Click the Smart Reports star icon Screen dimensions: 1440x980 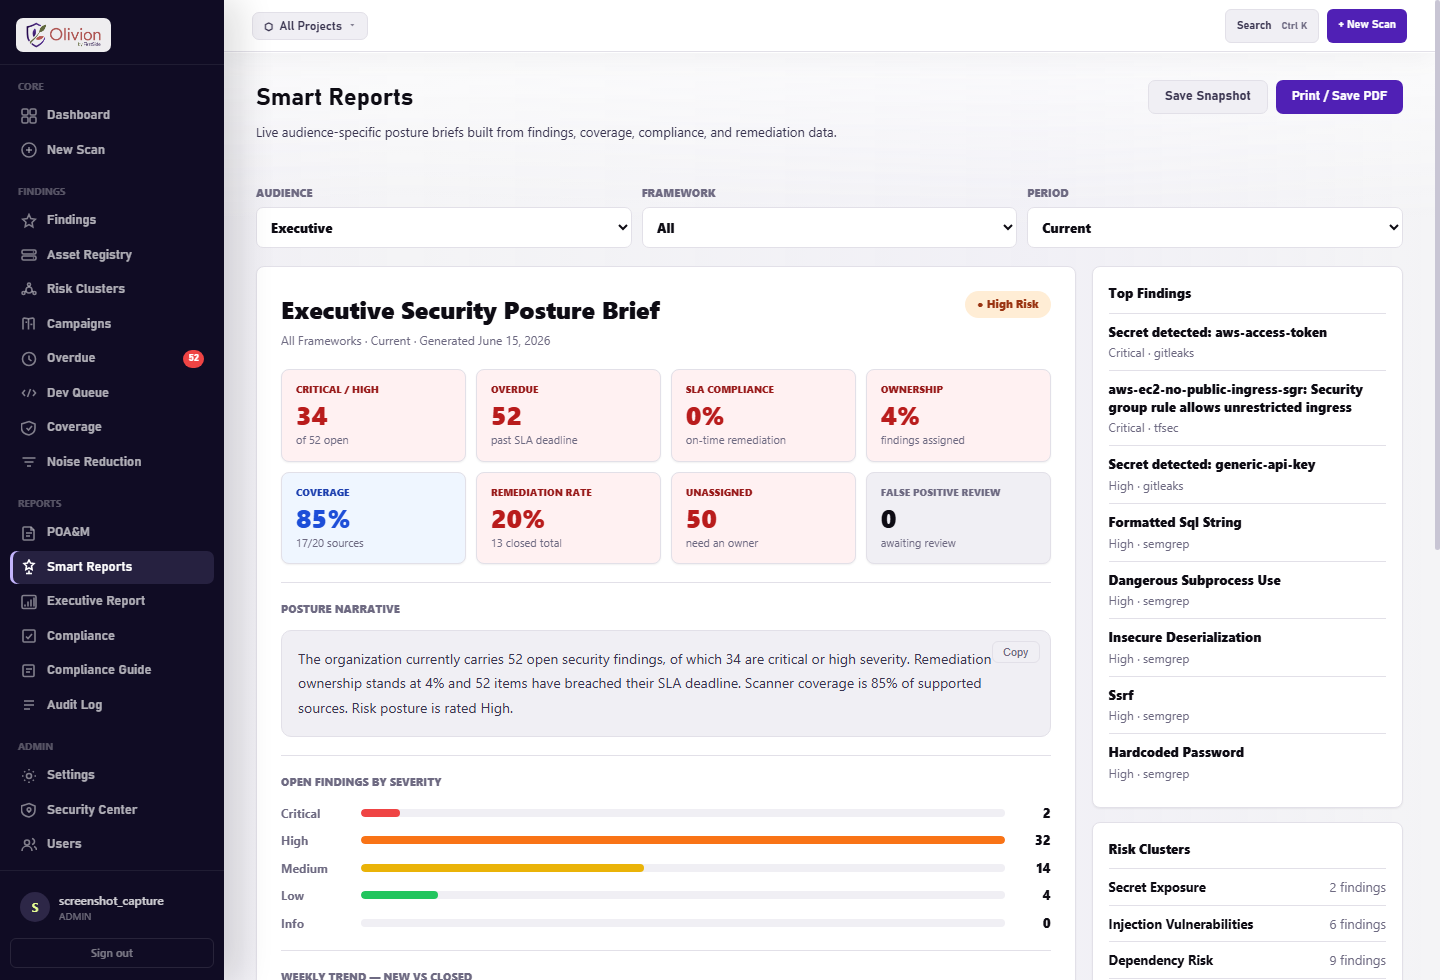click(x=29, y=567)
